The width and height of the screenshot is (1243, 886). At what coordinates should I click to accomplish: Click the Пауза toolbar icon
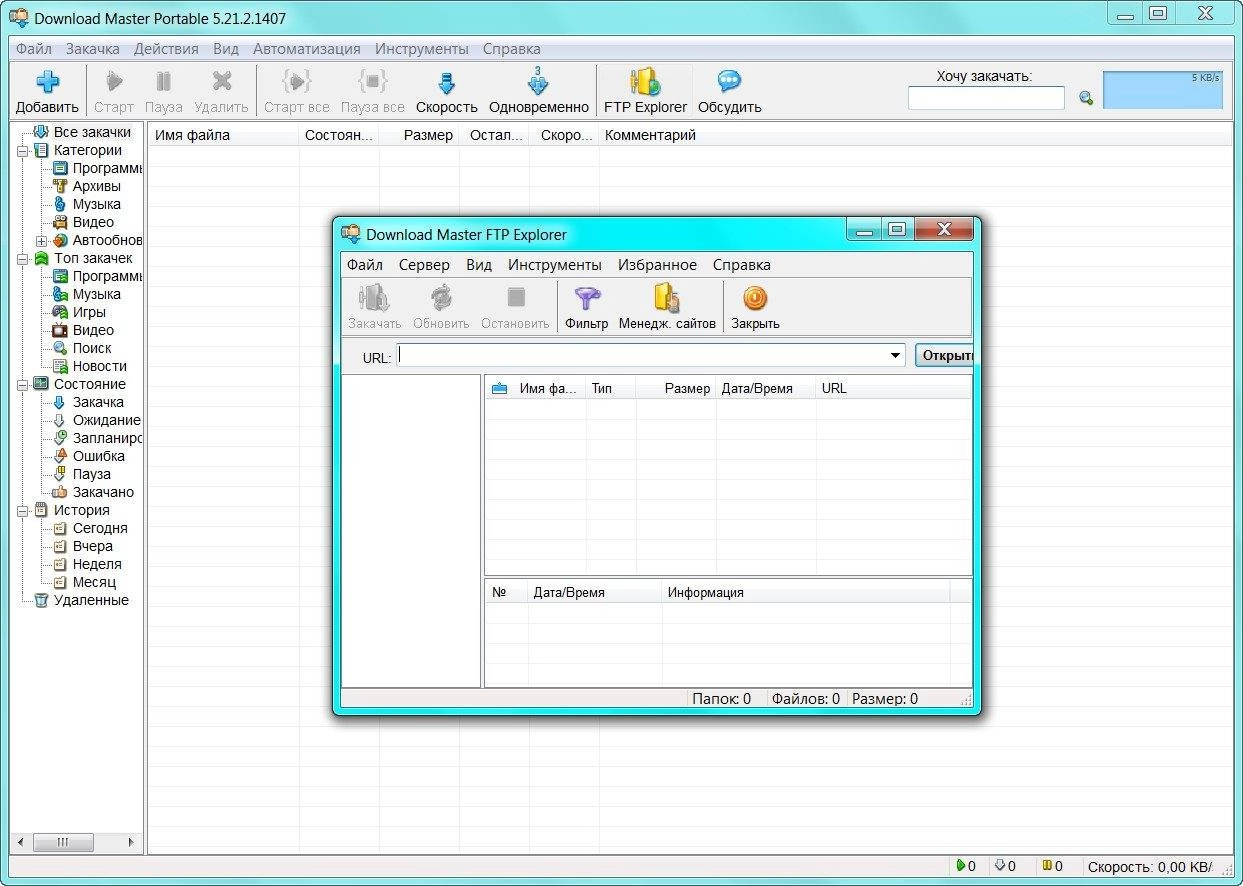click(163, 82)
